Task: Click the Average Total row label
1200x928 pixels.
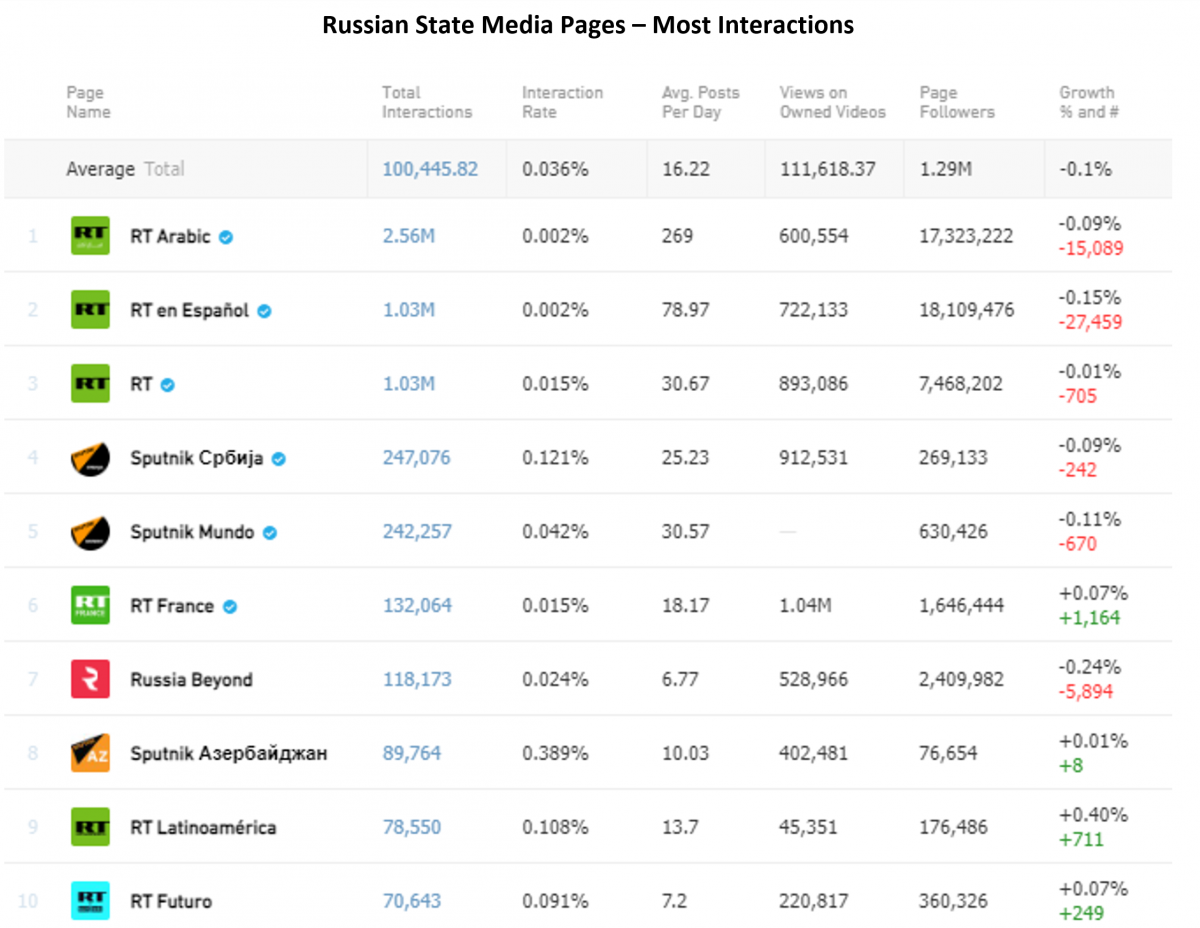Action: (x=125, y=169)
